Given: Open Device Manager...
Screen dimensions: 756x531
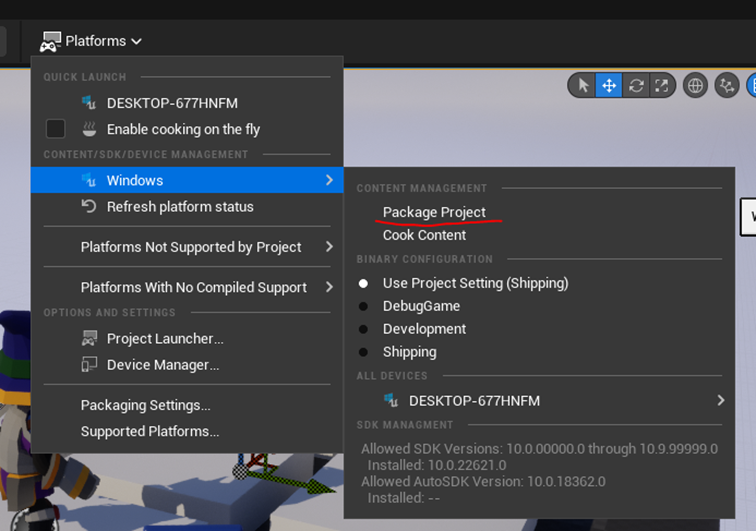Looking at the screenshot, I should (187, 365).
